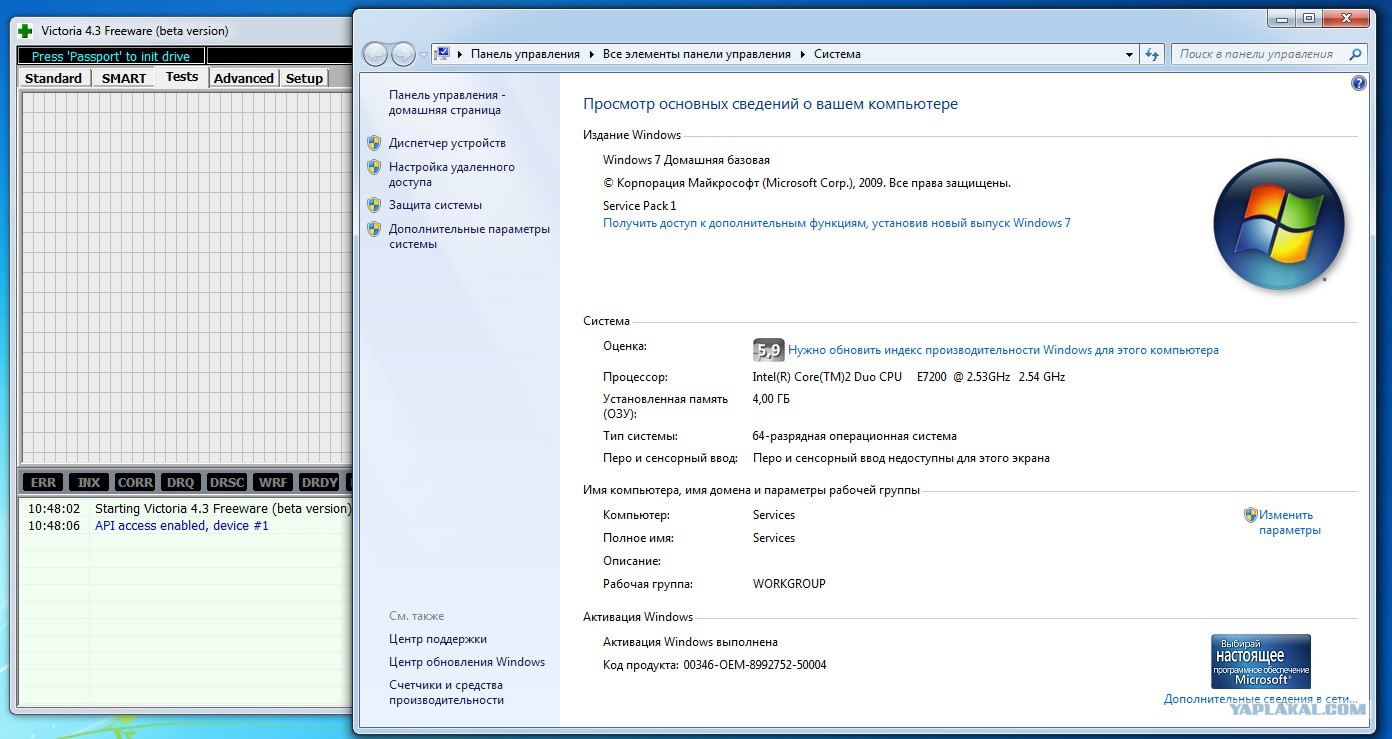Click the Starting Victoria 4.3 Freeware log line
The height and width of the screenshot is (739, 1392).
pos(223,508)
